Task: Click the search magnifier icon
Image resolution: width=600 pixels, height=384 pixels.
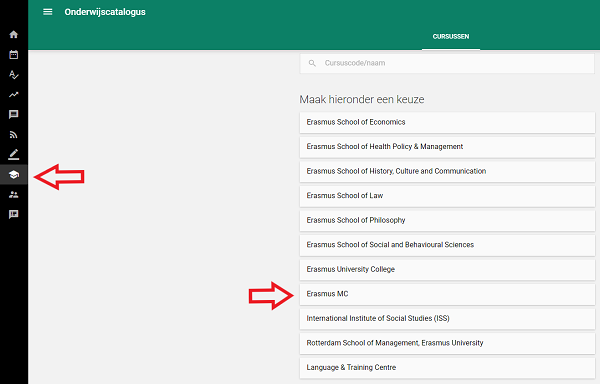Action: (x=312, y=63)
